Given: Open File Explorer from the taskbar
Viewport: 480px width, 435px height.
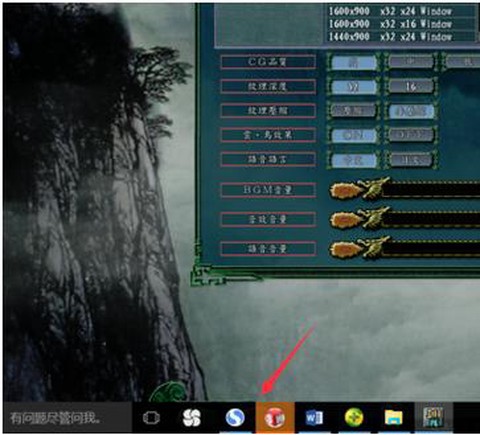Looking at the screenshot, I should [394, 417].
